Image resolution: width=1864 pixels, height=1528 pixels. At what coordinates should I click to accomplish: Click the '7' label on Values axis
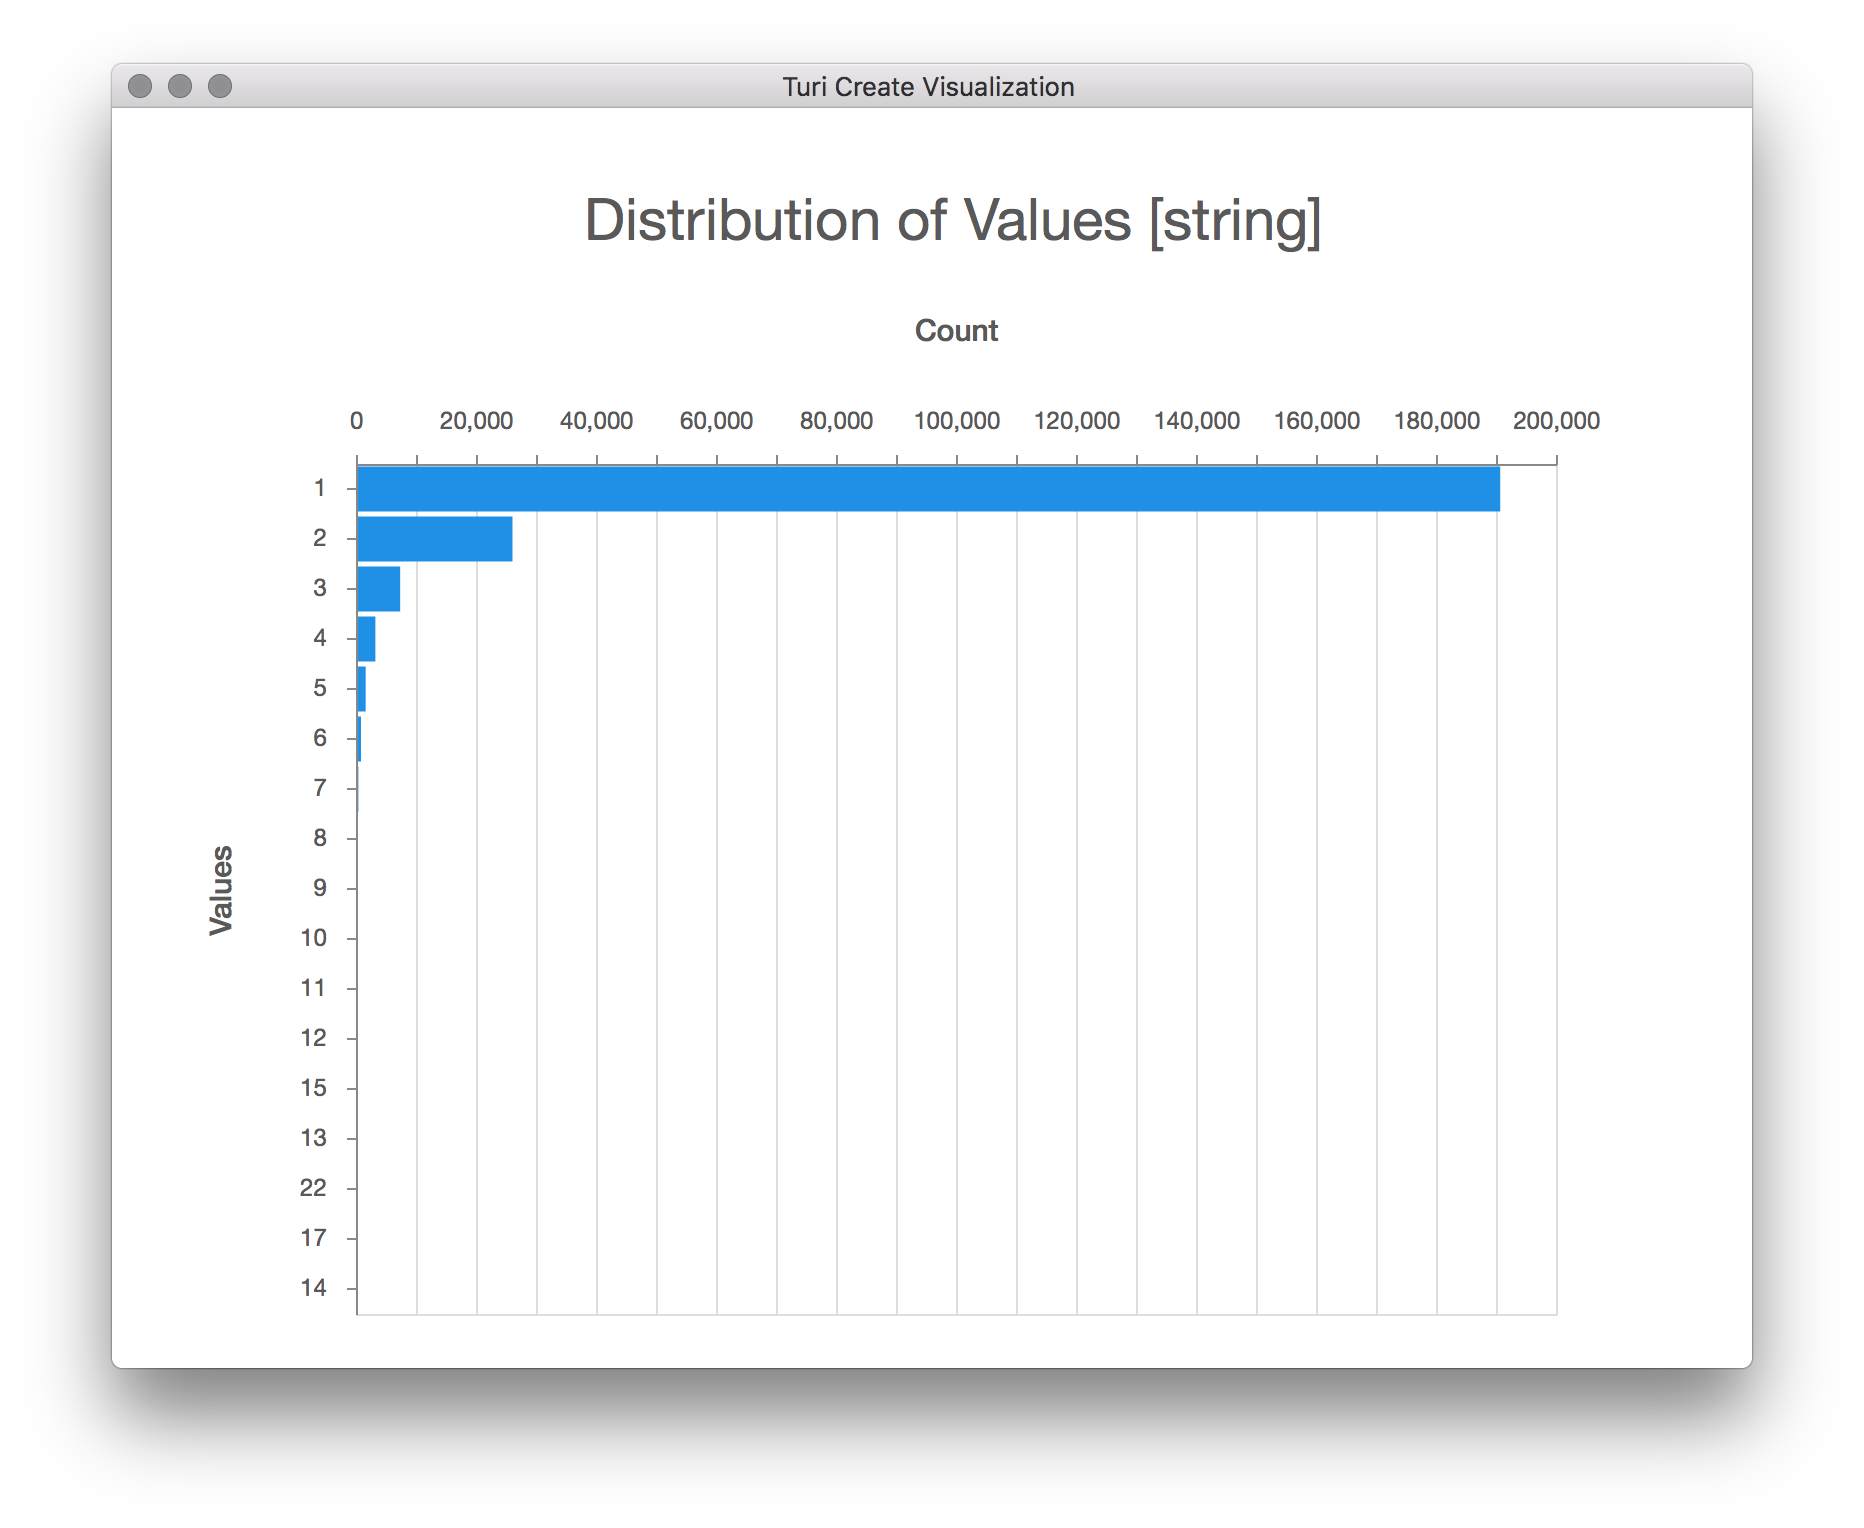(x=319, y=788)
